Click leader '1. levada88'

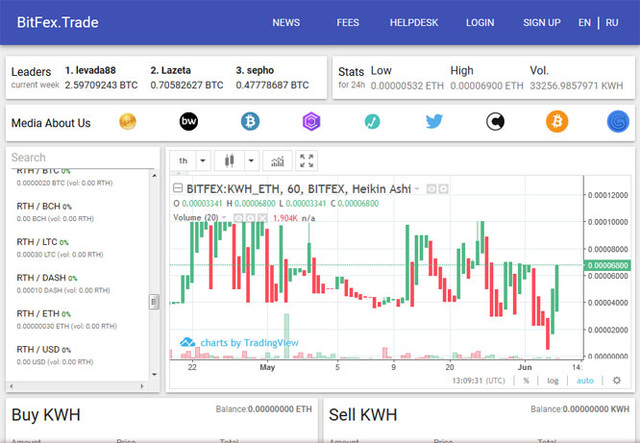click(x=90, y=70)
